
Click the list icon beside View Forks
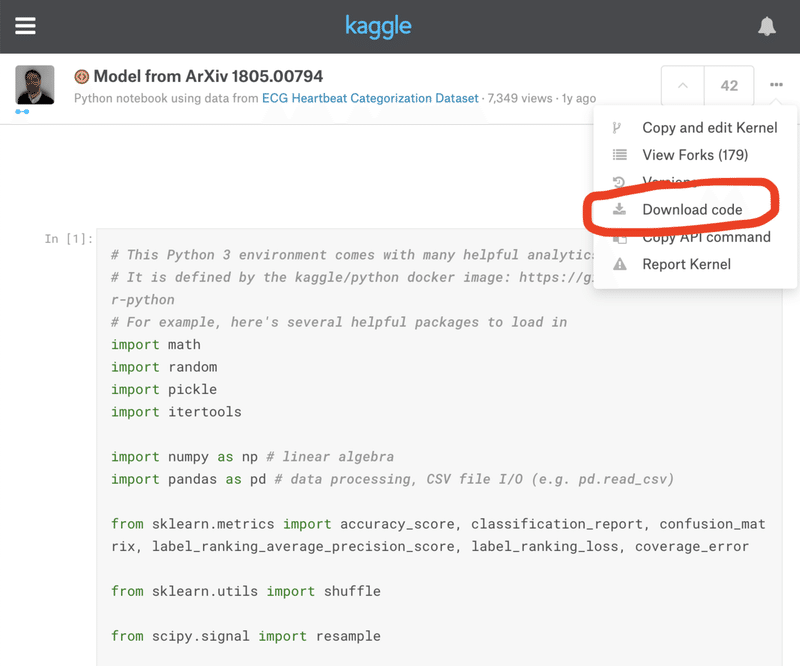tap(620, 155)
